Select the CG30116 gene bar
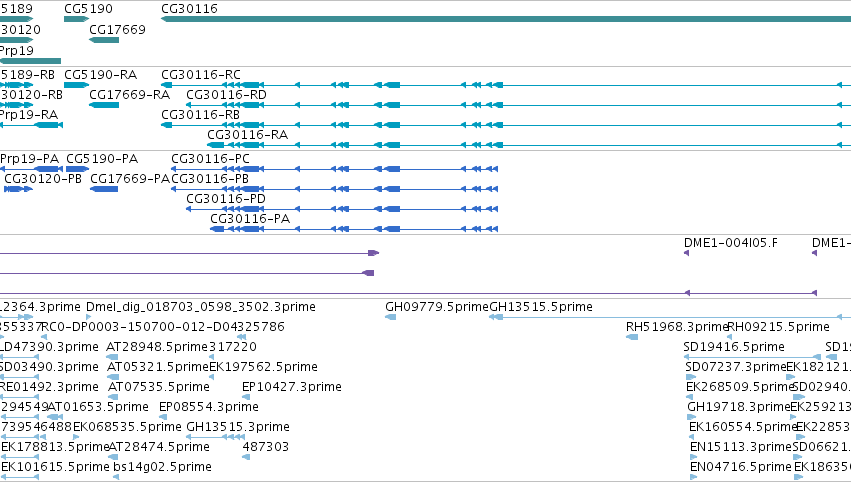 [x=506, y=19]
